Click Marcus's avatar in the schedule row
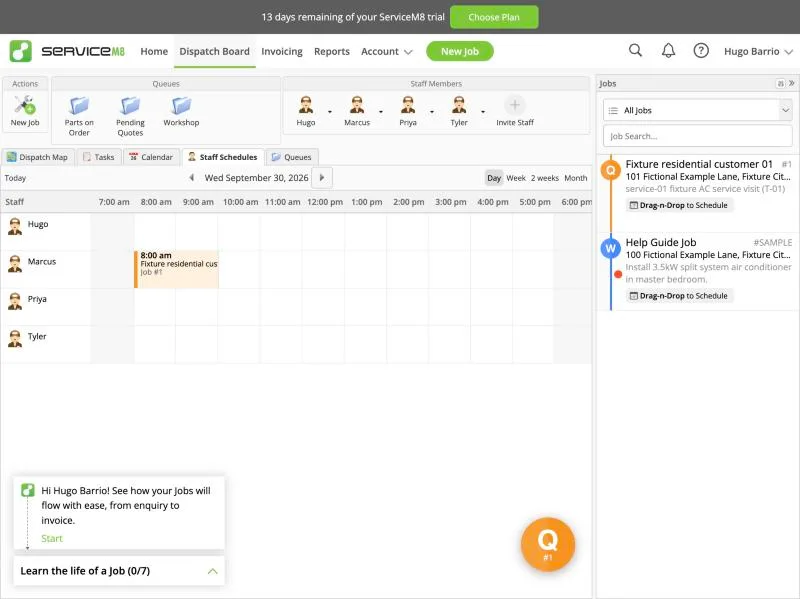Image resolution: width=800 pixels, height=599 pixels. coord(15,264)
